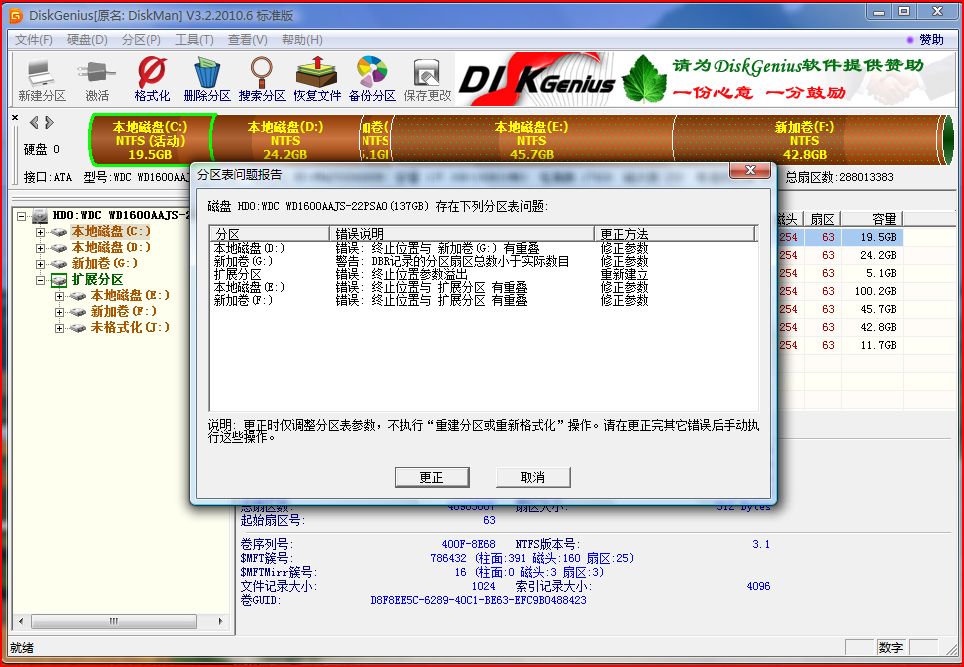This screenshot has height=667, width=964.
Task: Click the 备份分区 backup icon
Action: coord(372,79)
